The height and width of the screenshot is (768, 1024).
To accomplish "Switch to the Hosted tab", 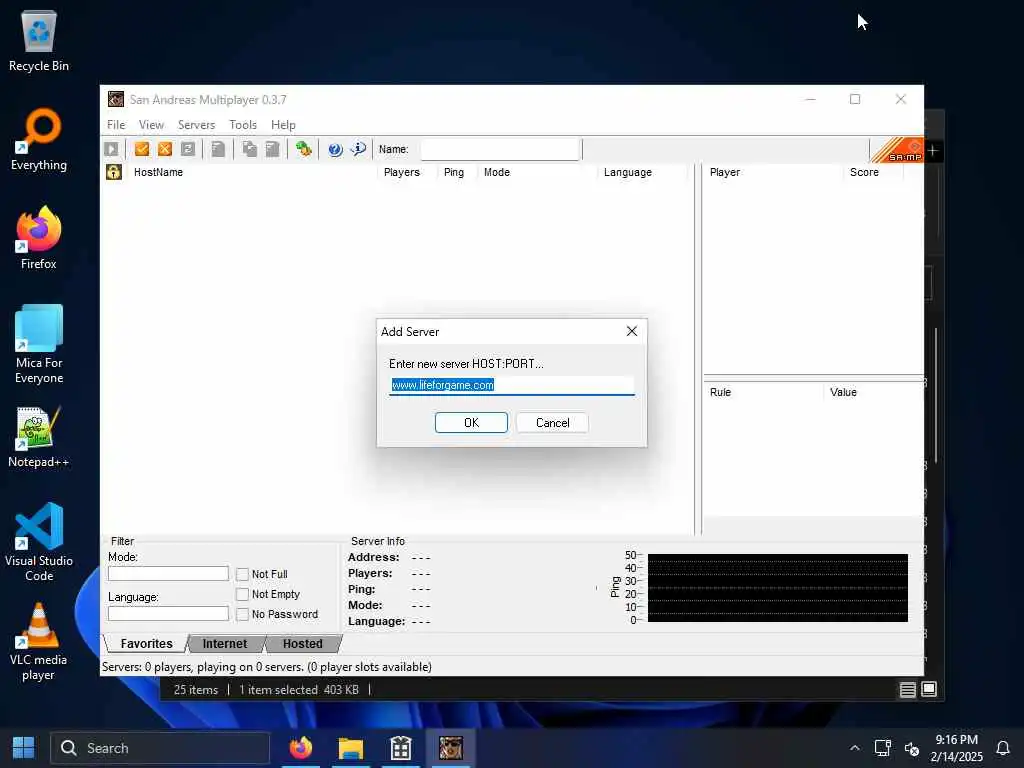I will (x=302, y=644).
